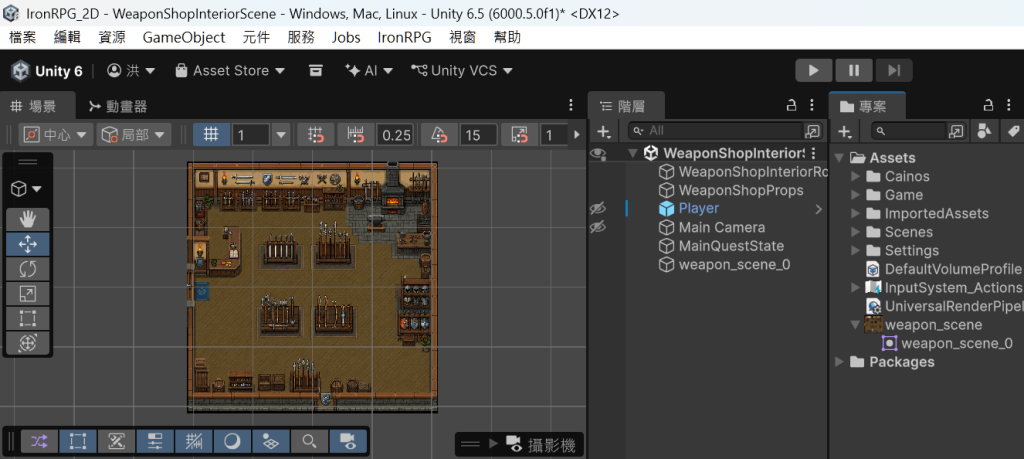The height and width of the screenshot is (459, 1024).
Task: Expand the Cainos folder
Action: coord(856,176)
